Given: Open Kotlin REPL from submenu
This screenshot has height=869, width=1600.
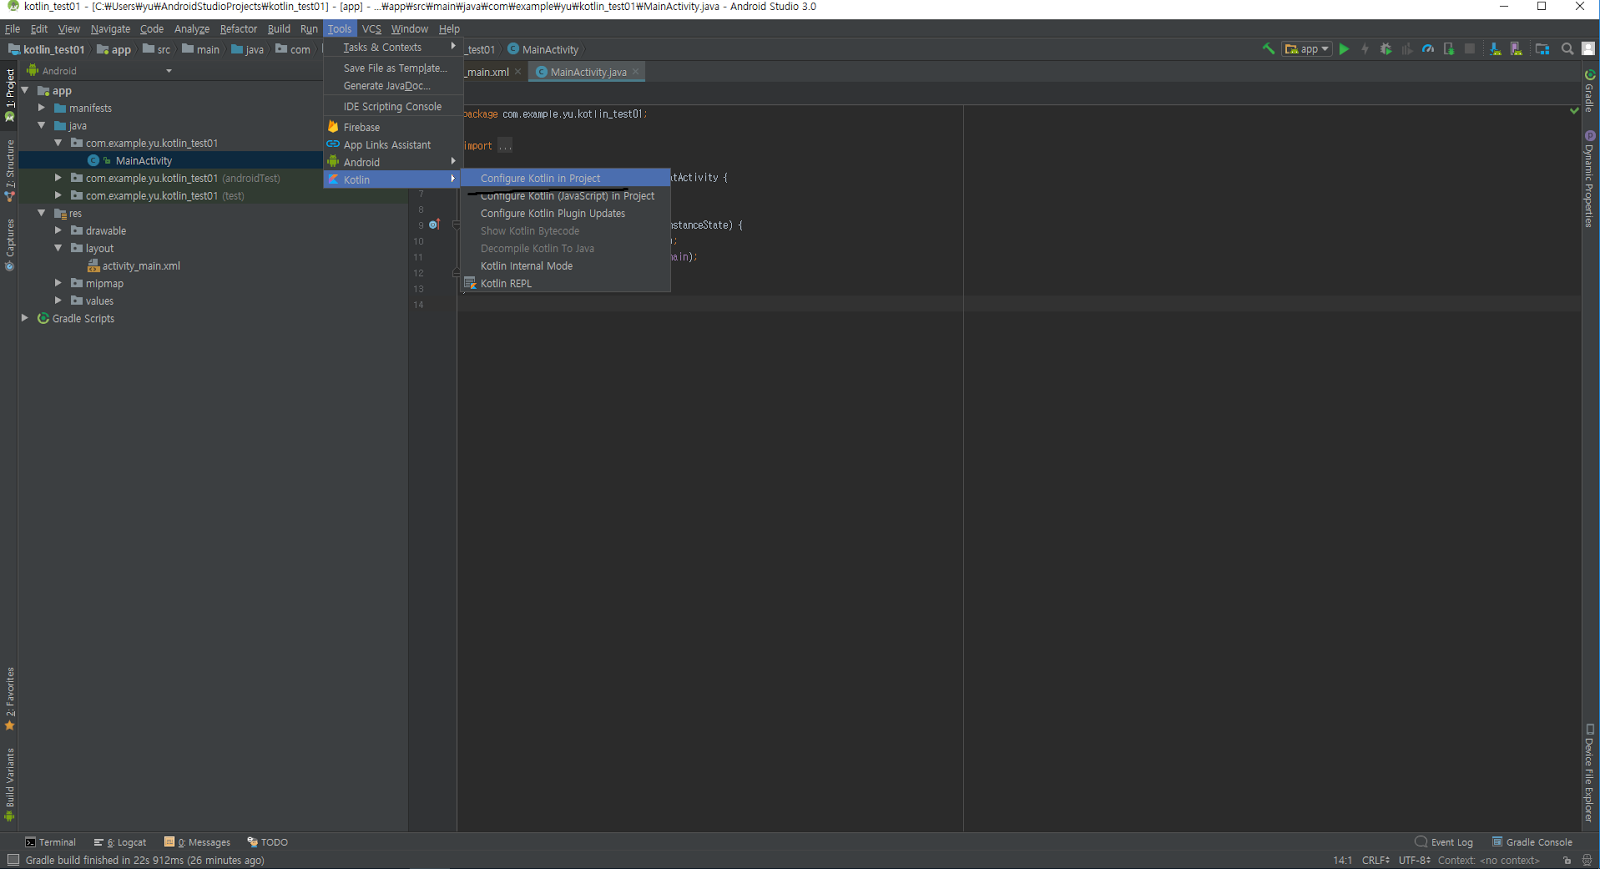Looking at the screenshot, I should click(565, 284).
